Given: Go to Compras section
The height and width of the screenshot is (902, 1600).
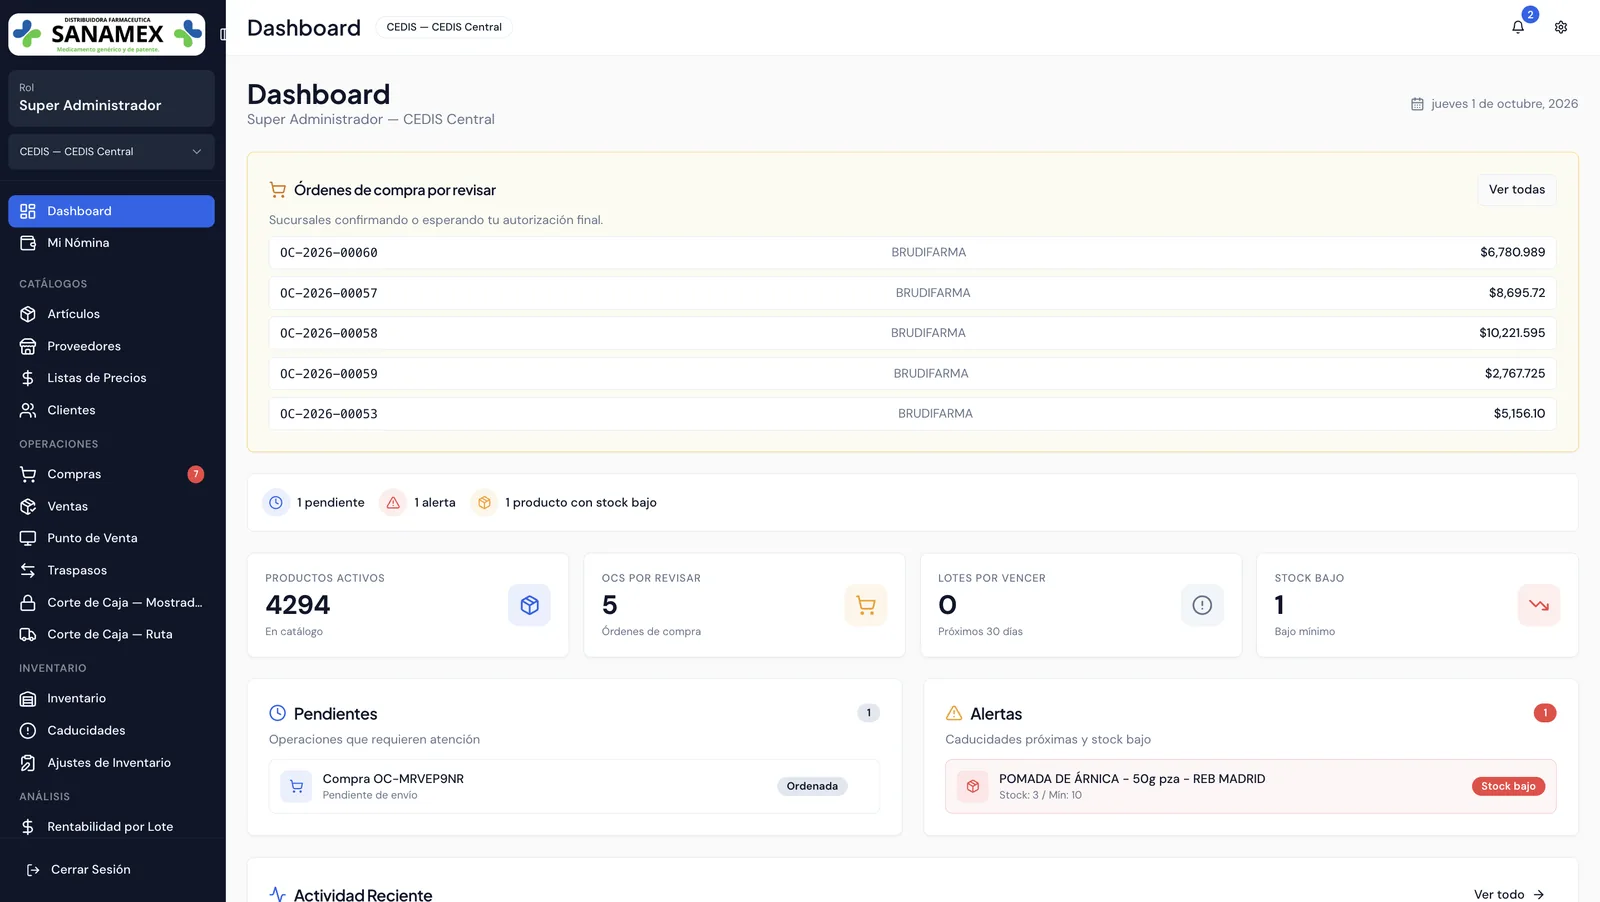Looking at the screenshot, I should (111, 474).
